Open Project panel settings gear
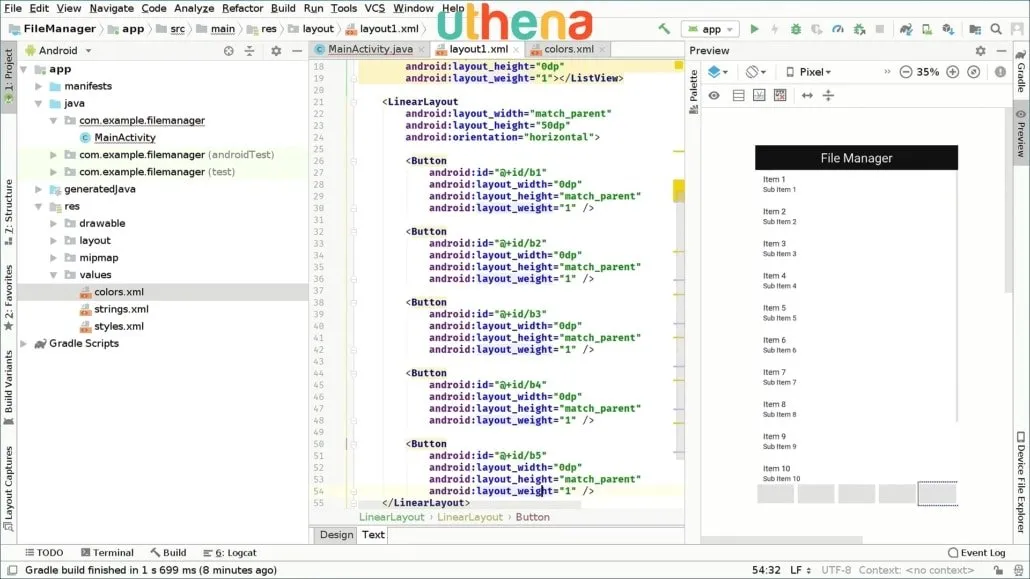This screenshot has height=579, width=1030. [x=276, y=51]
